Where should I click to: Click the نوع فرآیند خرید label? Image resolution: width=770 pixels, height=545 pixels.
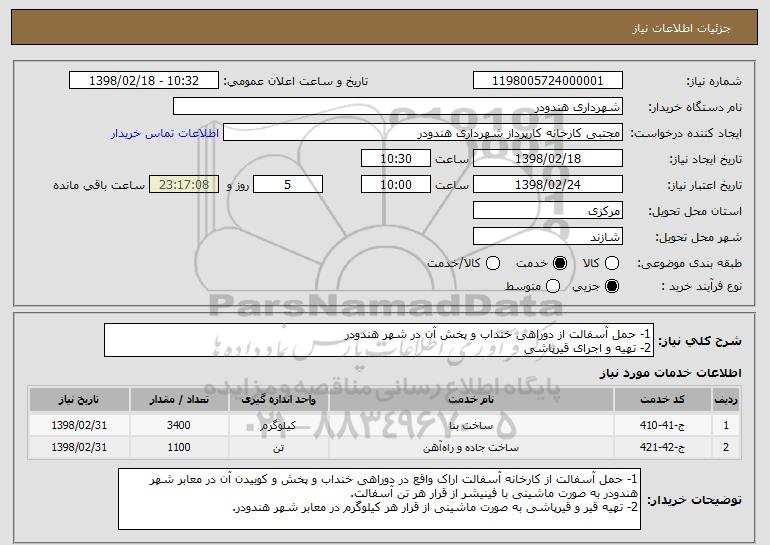point(701,286)
